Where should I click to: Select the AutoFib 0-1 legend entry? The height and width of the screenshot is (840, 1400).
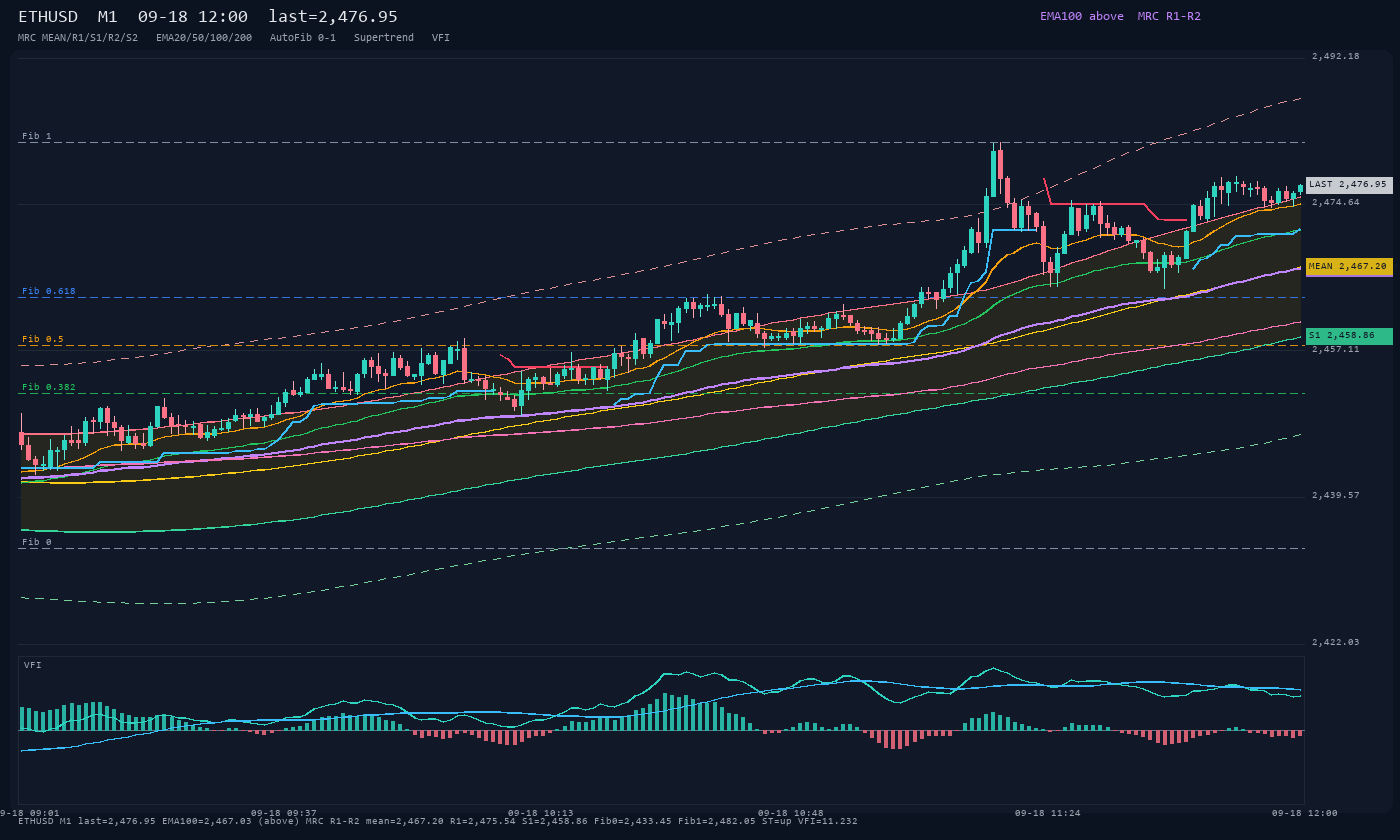(303, 37)
